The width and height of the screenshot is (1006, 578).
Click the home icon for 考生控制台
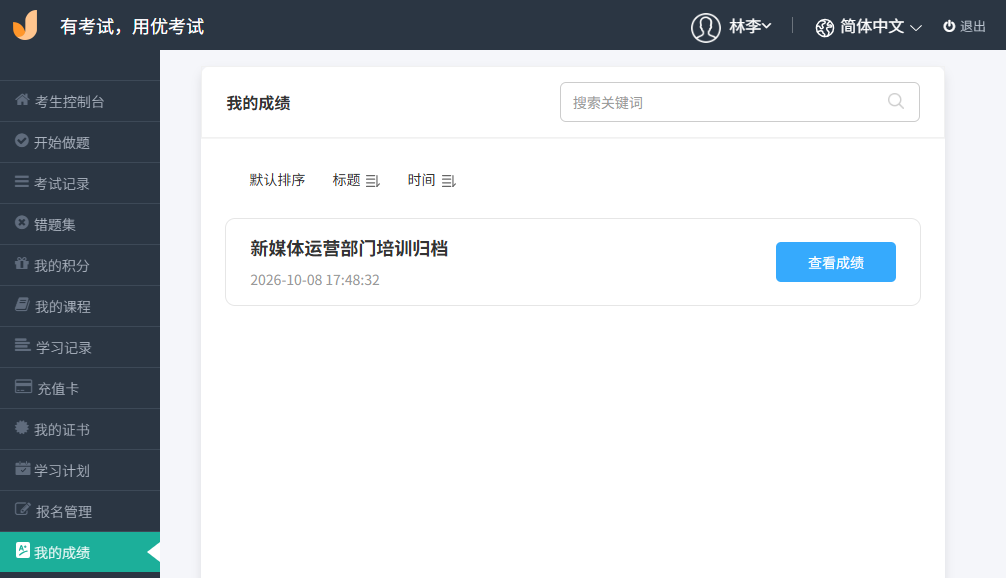point(22,99)
